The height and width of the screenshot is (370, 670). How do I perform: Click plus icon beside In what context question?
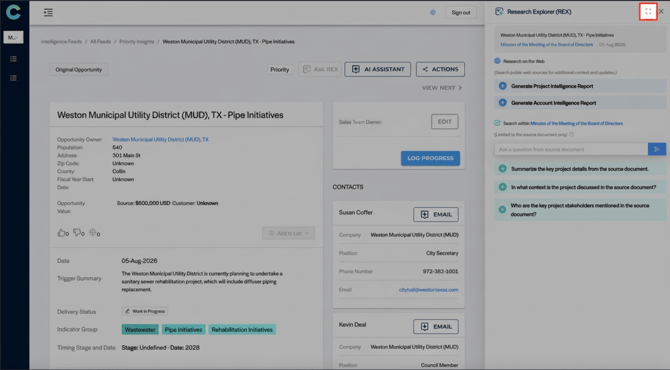502,187
